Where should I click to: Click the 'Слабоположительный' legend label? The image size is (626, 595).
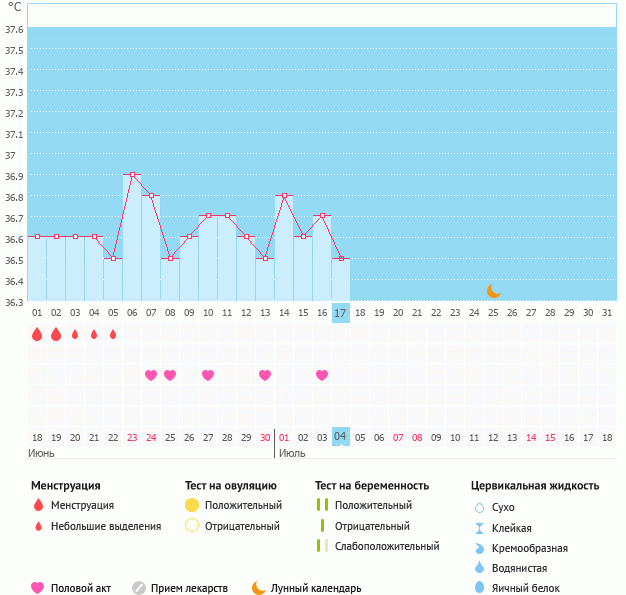(387, 546)
